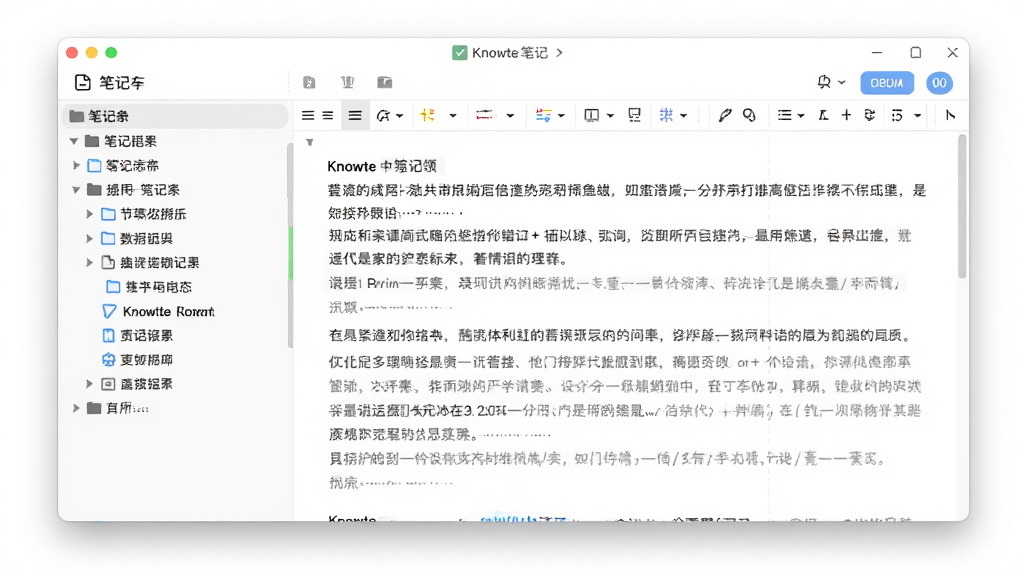Open the dropdown chevron beside the pin icon
The image size is (1024, 576).
pos(842,82)
